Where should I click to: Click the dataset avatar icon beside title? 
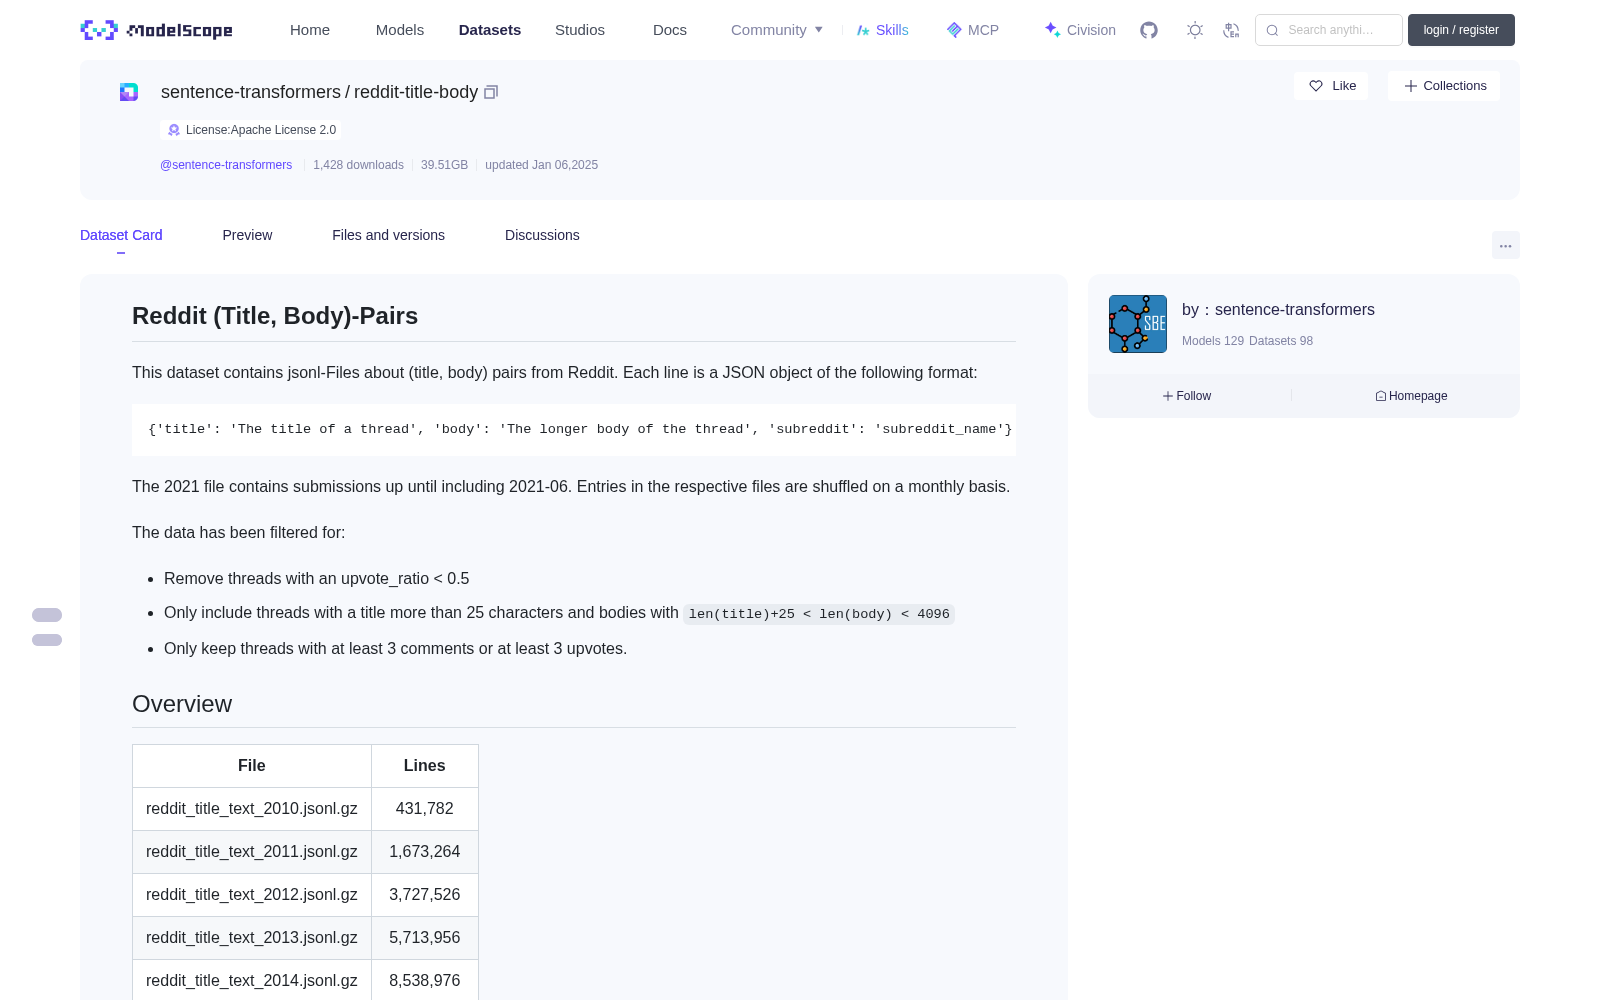pos(129,92)
